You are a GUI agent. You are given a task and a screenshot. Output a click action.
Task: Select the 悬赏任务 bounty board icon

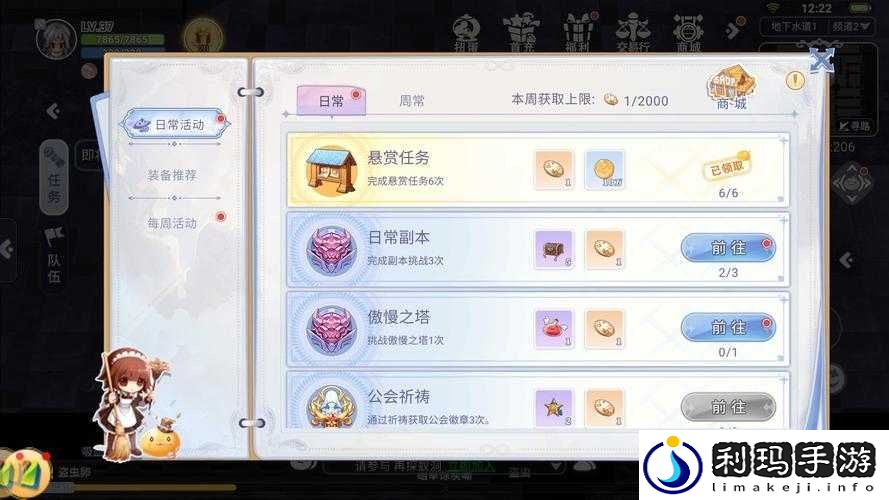coord(331,170)
